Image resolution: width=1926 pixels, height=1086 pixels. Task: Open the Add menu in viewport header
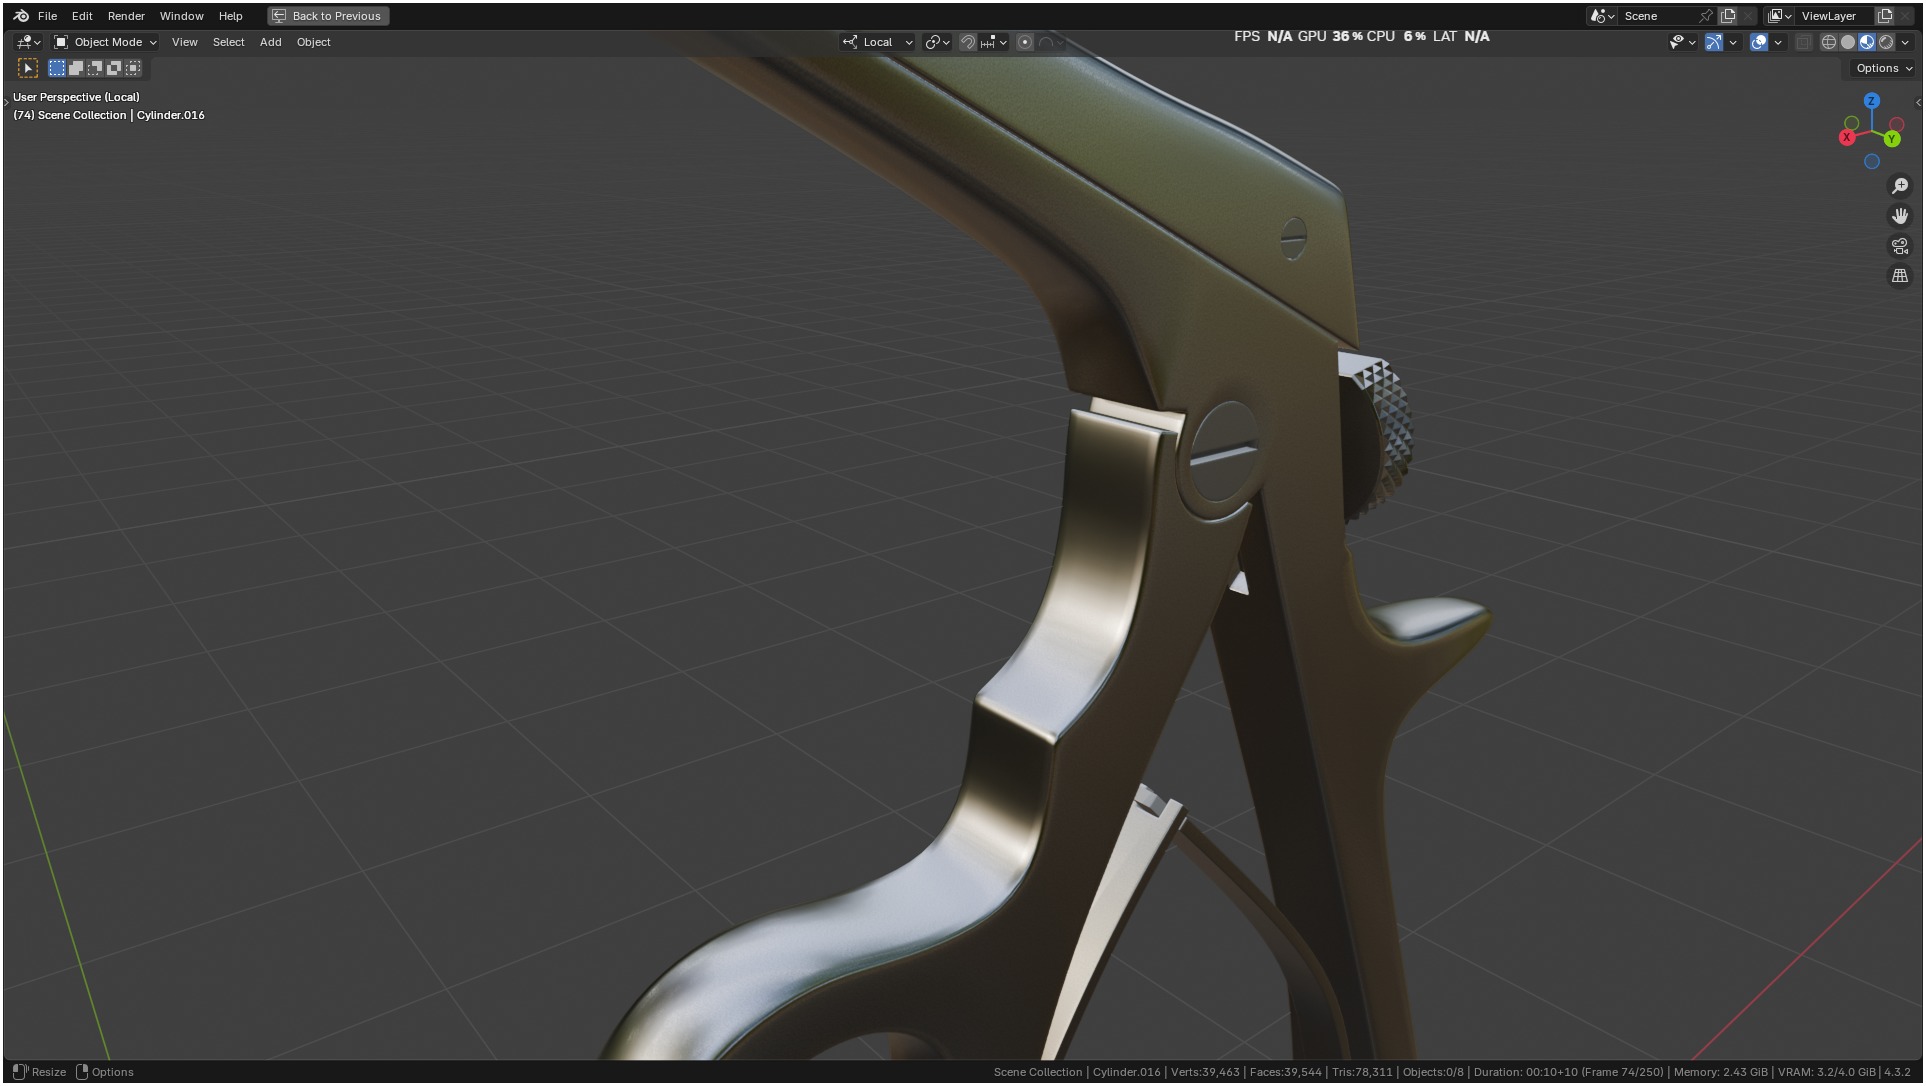point(270,42)
